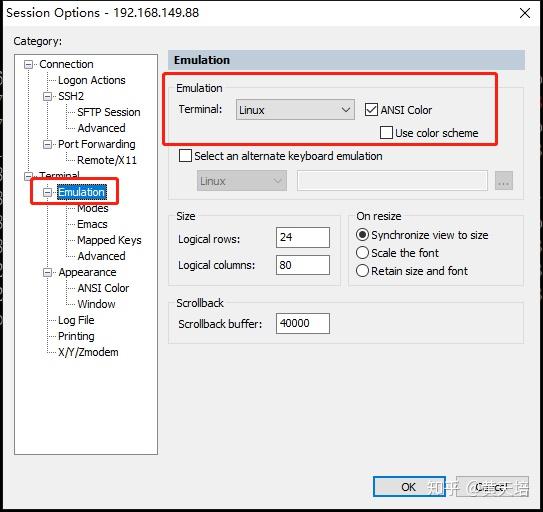Collapse the Appearance tree node
The image size is (543, 512).
(x=47, y=272)
